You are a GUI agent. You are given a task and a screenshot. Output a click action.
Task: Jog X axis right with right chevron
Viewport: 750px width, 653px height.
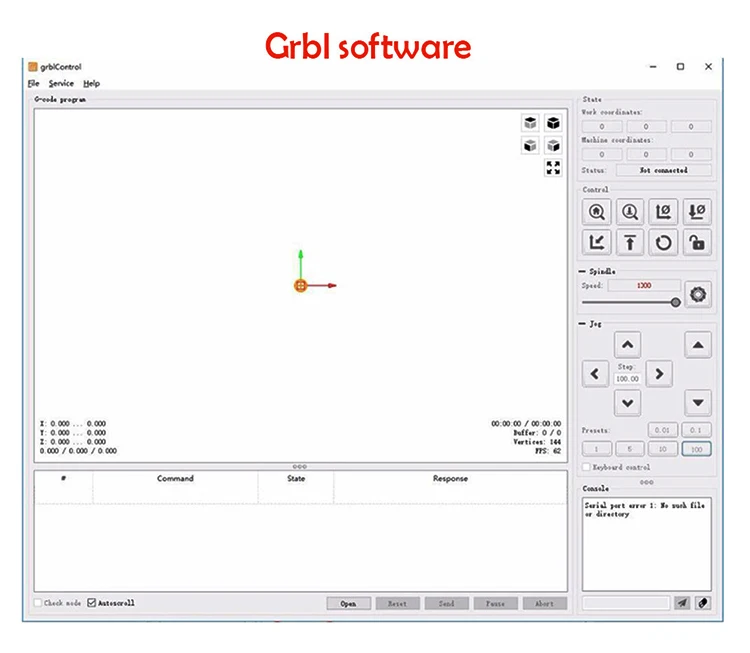pos(659,374)
